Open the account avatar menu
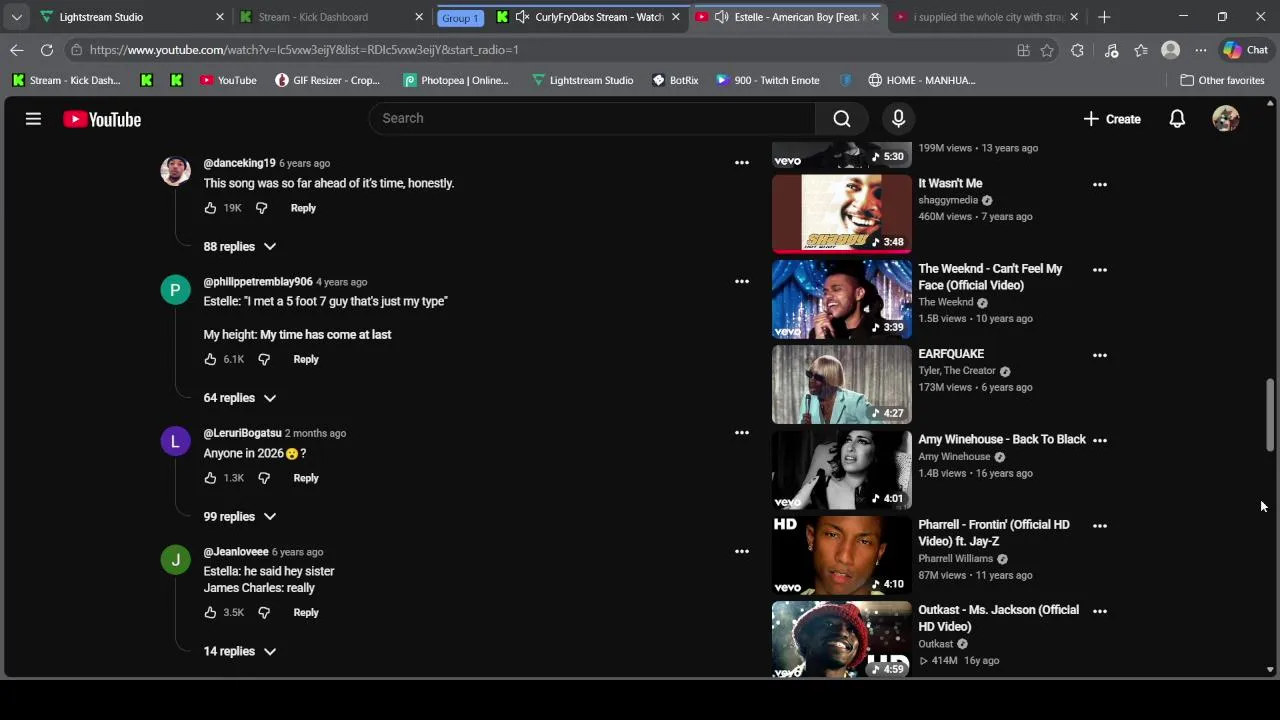This screenshot has width=1280, height=720. coord(1225,119)
